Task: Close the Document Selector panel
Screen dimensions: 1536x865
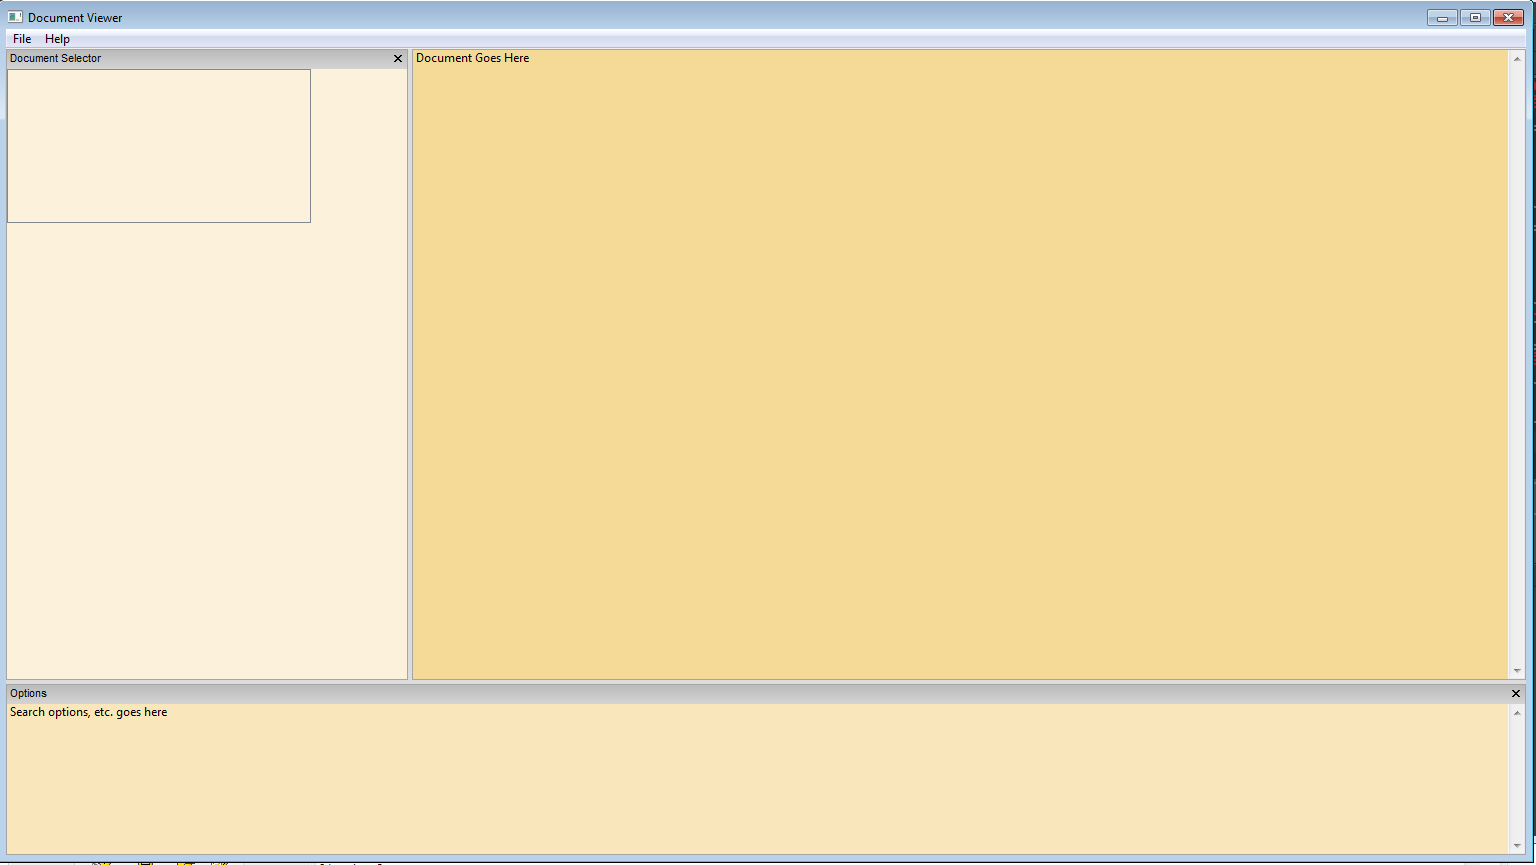Action: tap(398, 59)
